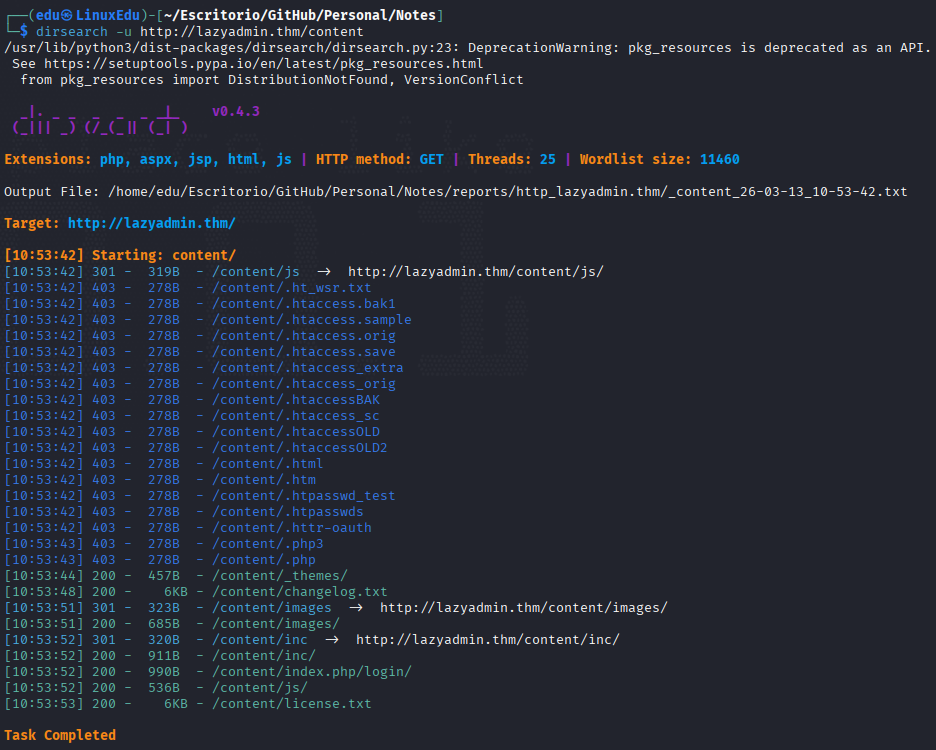Viewport: 936px width, 750px height.
Task: Open the Target http://lazyadmin.thm/ link
Action: (152, 223)
